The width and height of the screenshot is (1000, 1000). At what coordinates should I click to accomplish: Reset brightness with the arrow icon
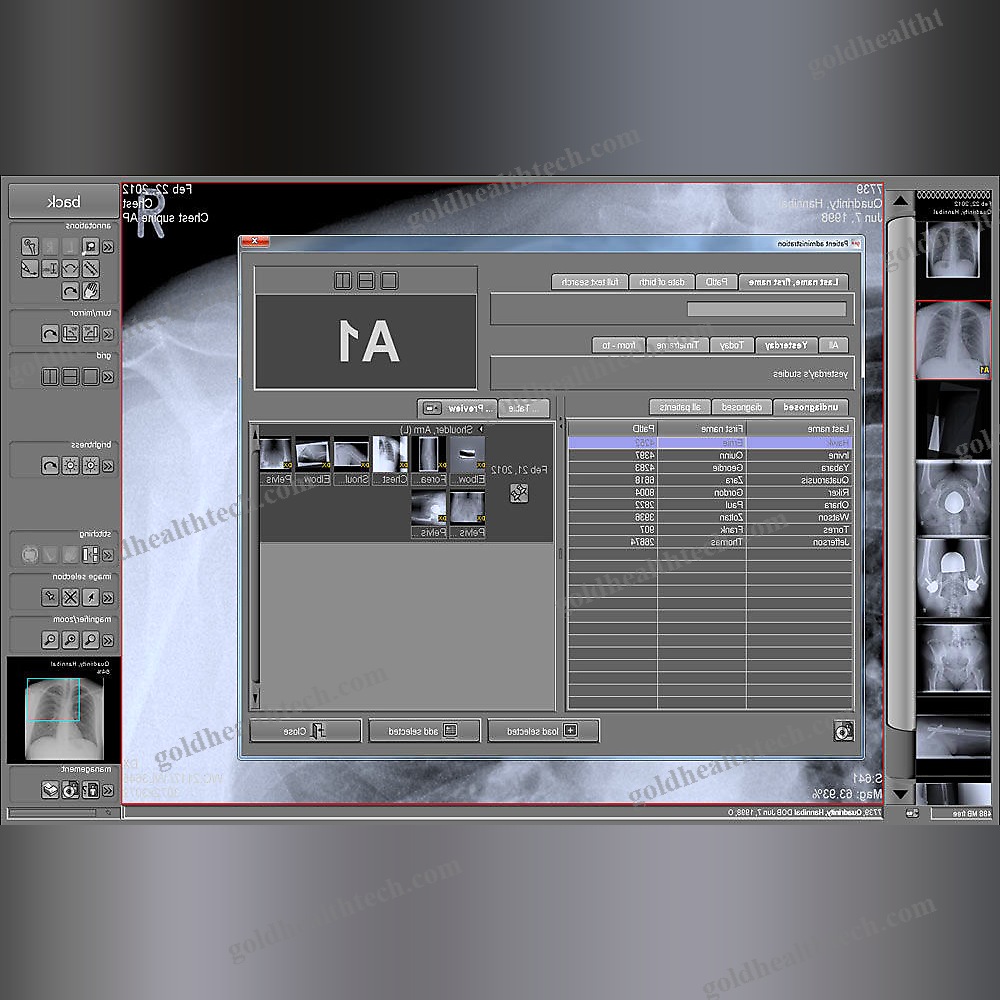[x=50, y=466]
